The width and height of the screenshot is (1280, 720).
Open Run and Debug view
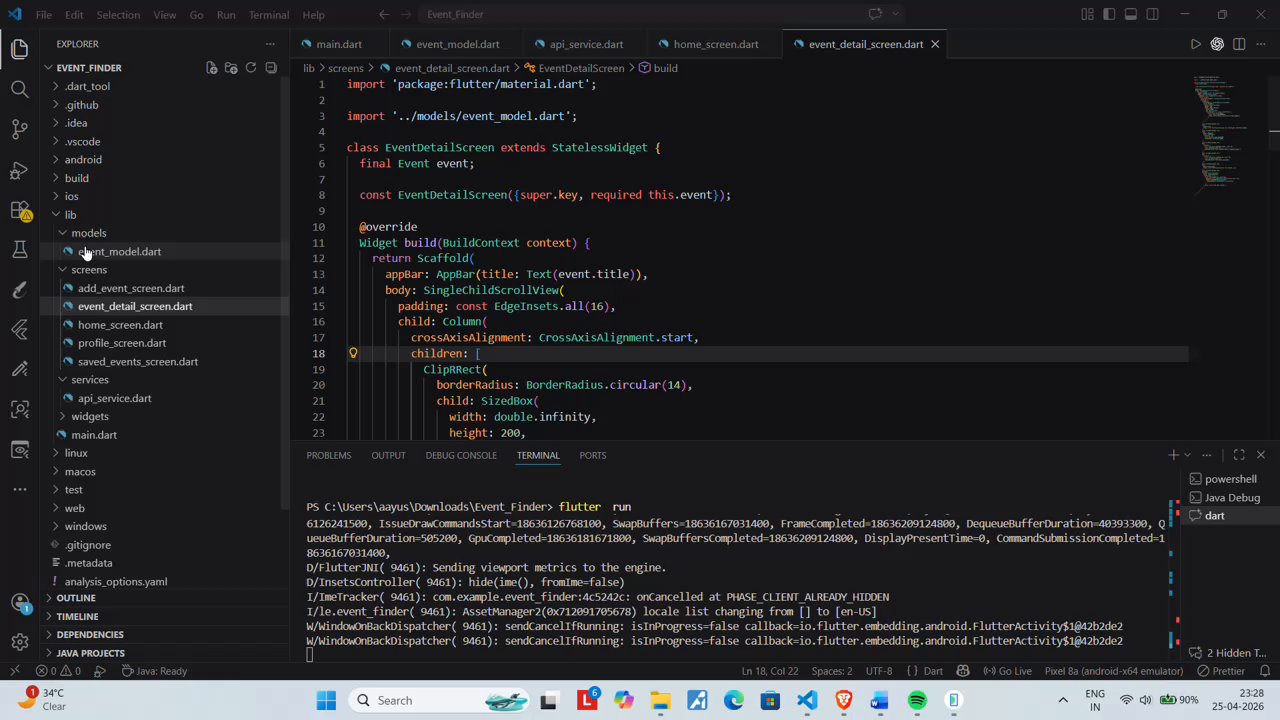[x=19, y=170]
